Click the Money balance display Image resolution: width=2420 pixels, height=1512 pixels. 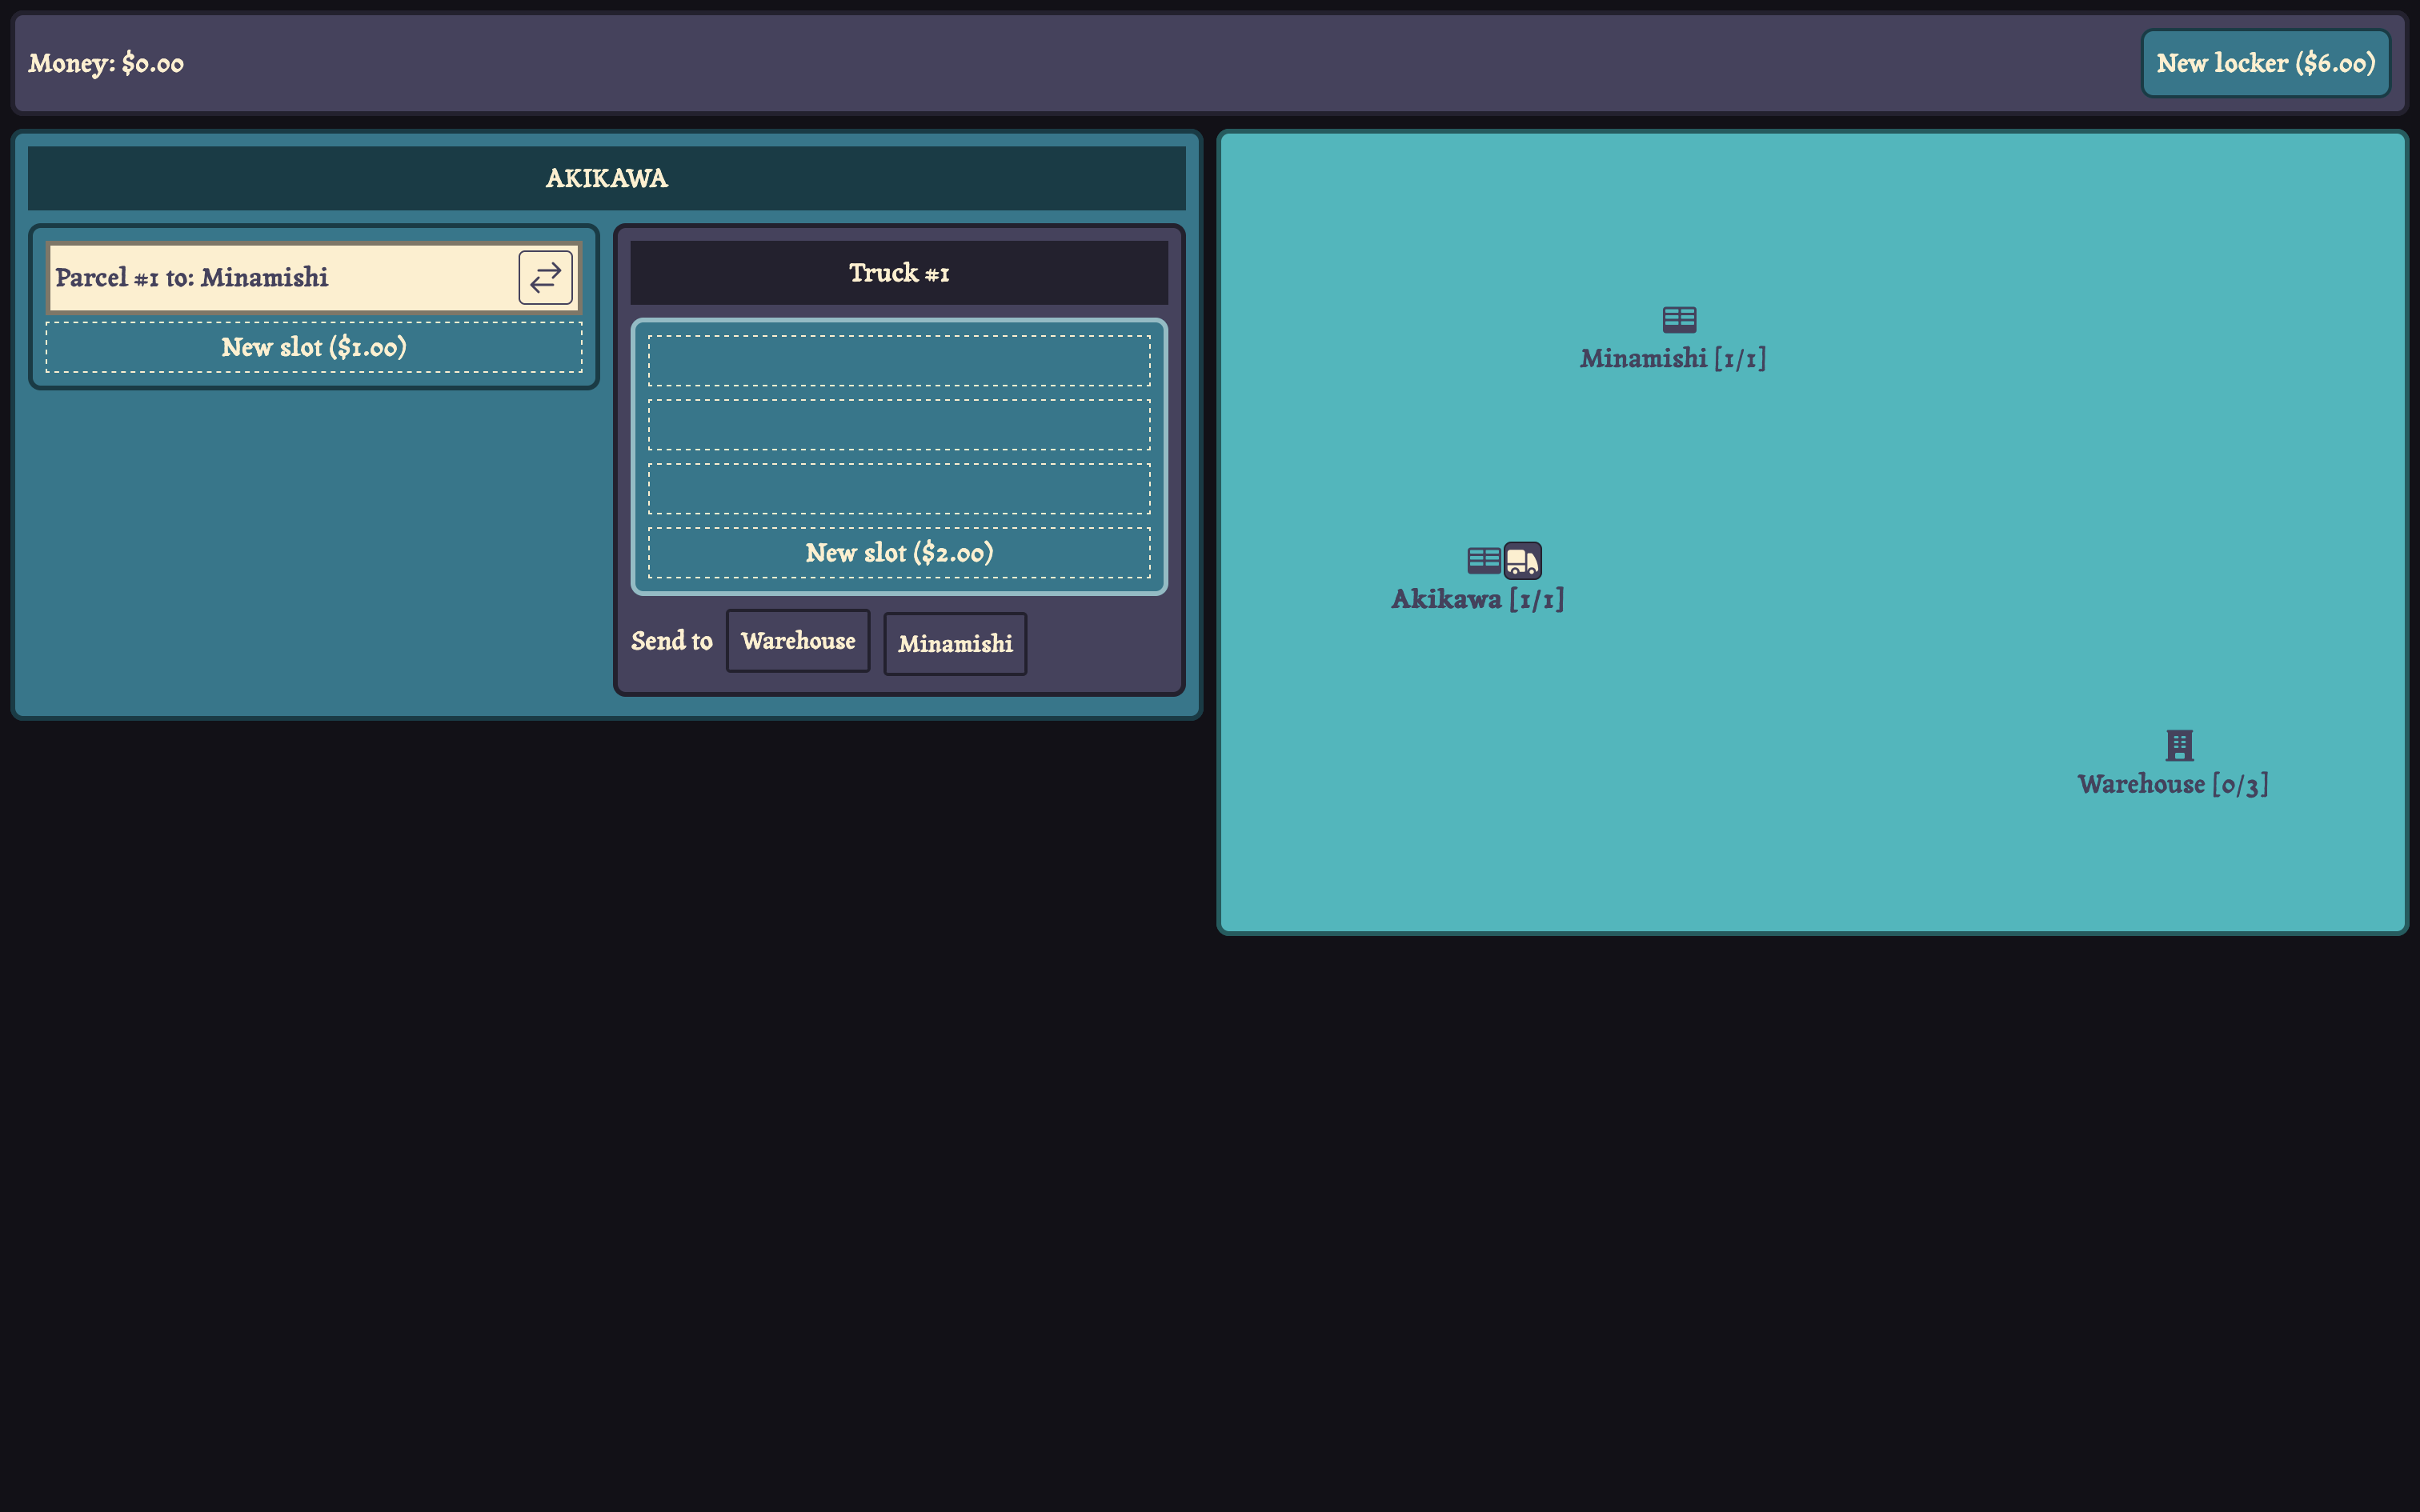106,63
